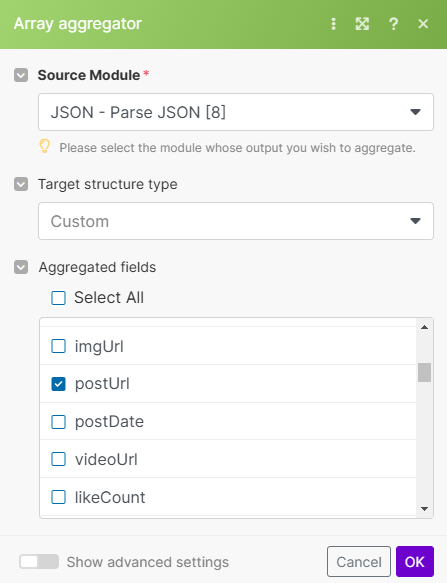
Task: Check the likeCount field checkbox
Action: [x=58, y=497]
